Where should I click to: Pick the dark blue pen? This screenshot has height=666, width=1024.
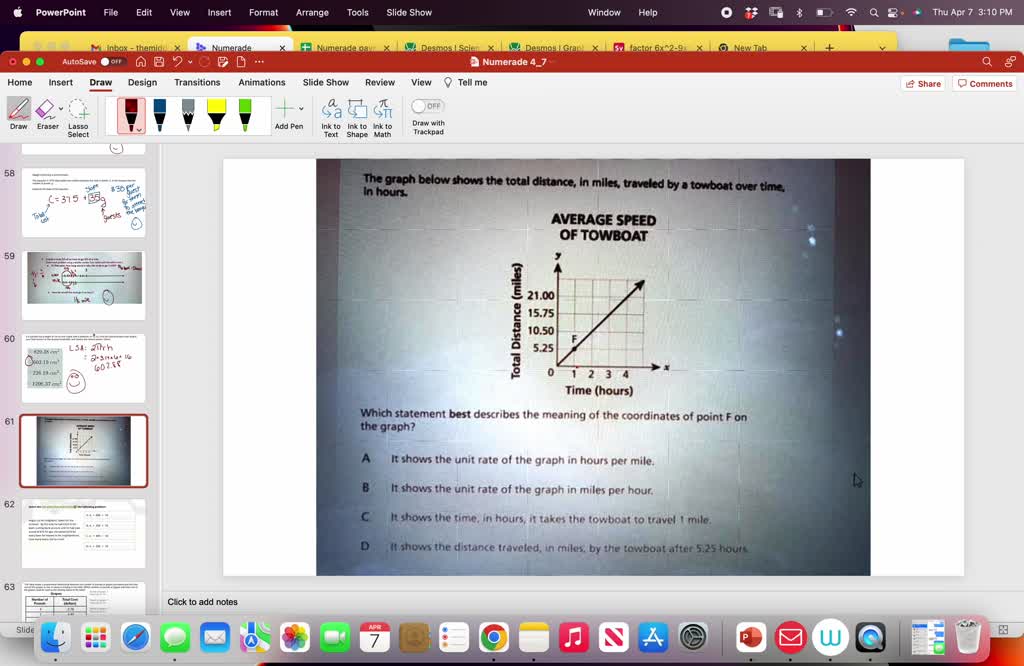(159, 114)
